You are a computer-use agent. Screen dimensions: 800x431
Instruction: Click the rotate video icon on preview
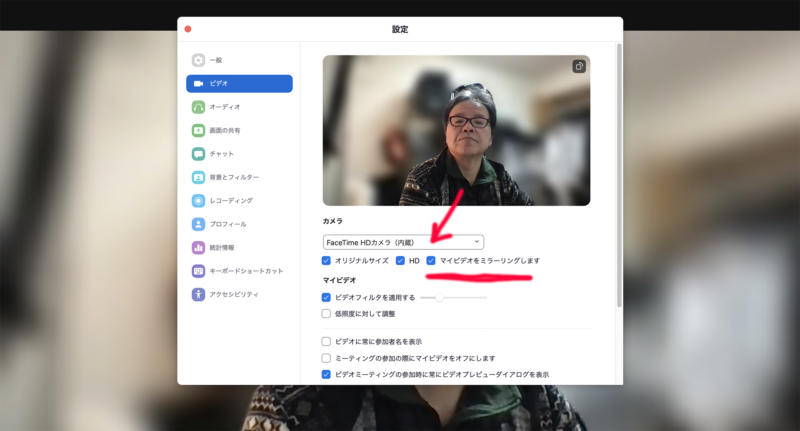point(579,66)
